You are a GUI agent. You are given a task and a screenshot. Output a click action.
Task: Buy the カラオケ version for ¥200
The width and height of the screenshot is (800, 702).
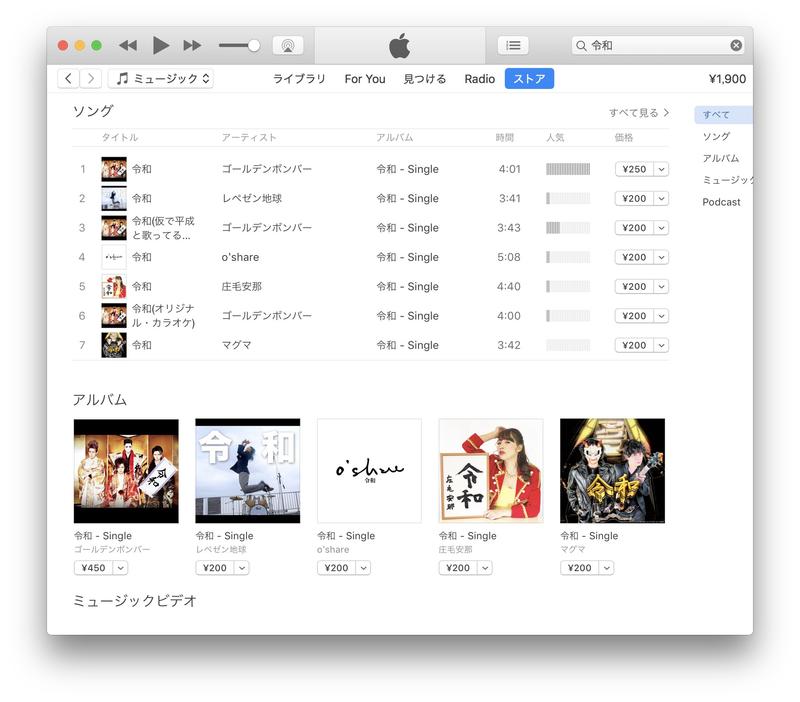pos(634,316)
